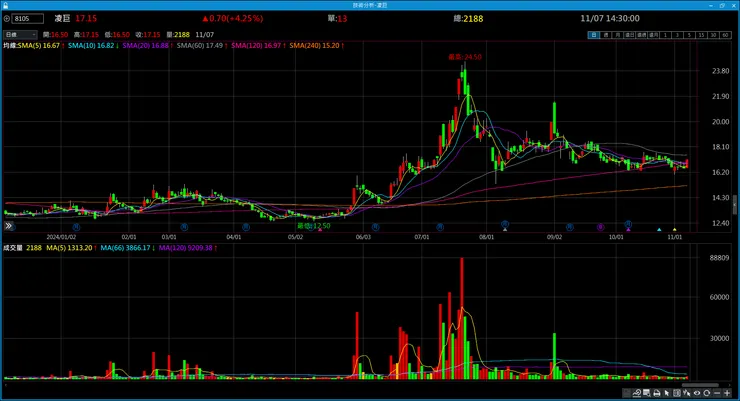Toggle the eye visibility icon in bottom toolbar

(697, 393)
